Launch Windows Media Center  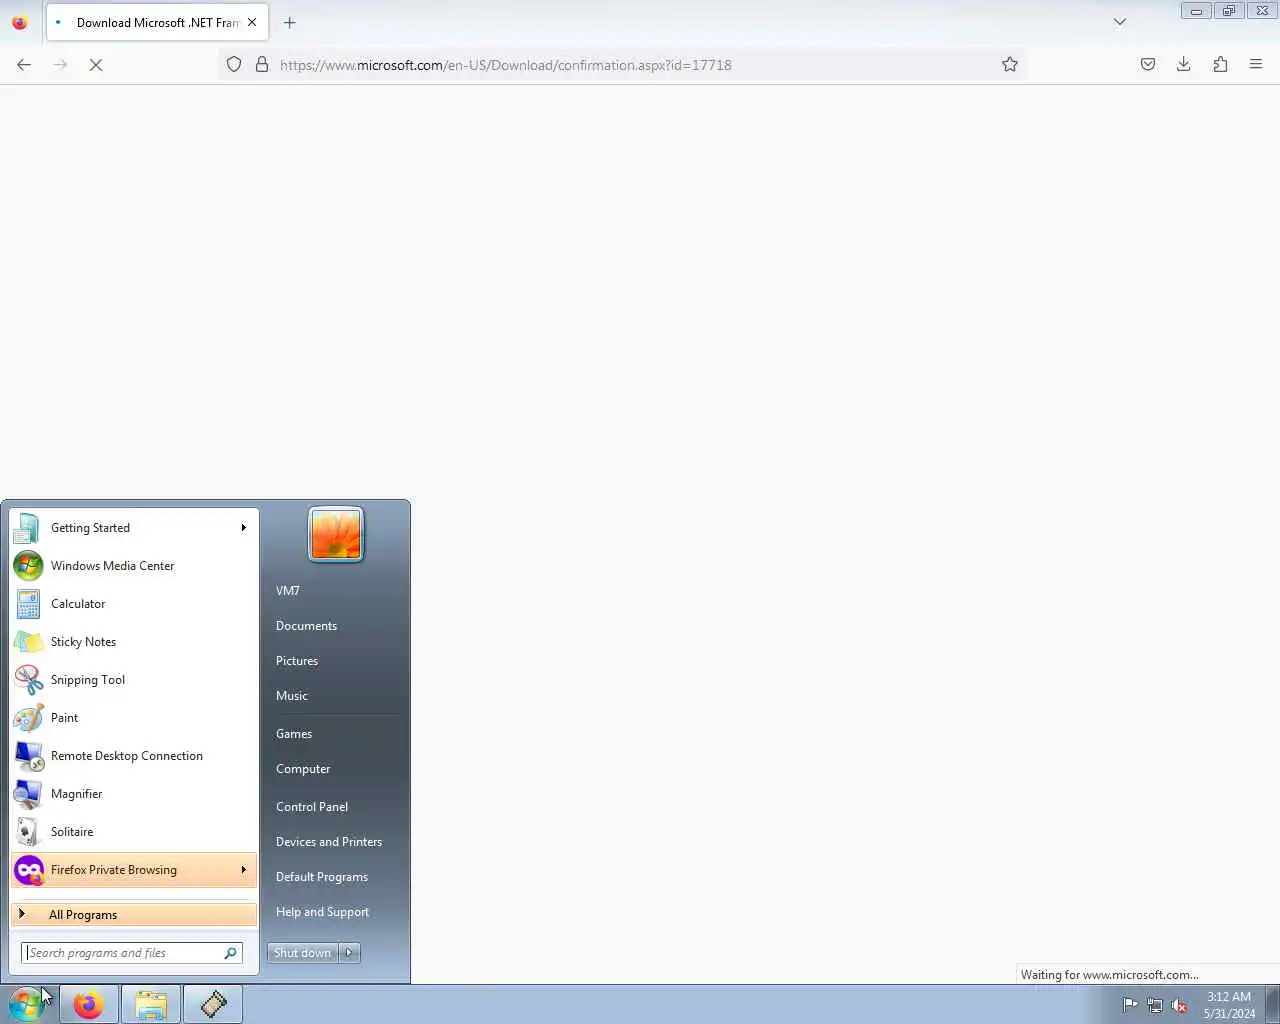click(x=134, y=566)
